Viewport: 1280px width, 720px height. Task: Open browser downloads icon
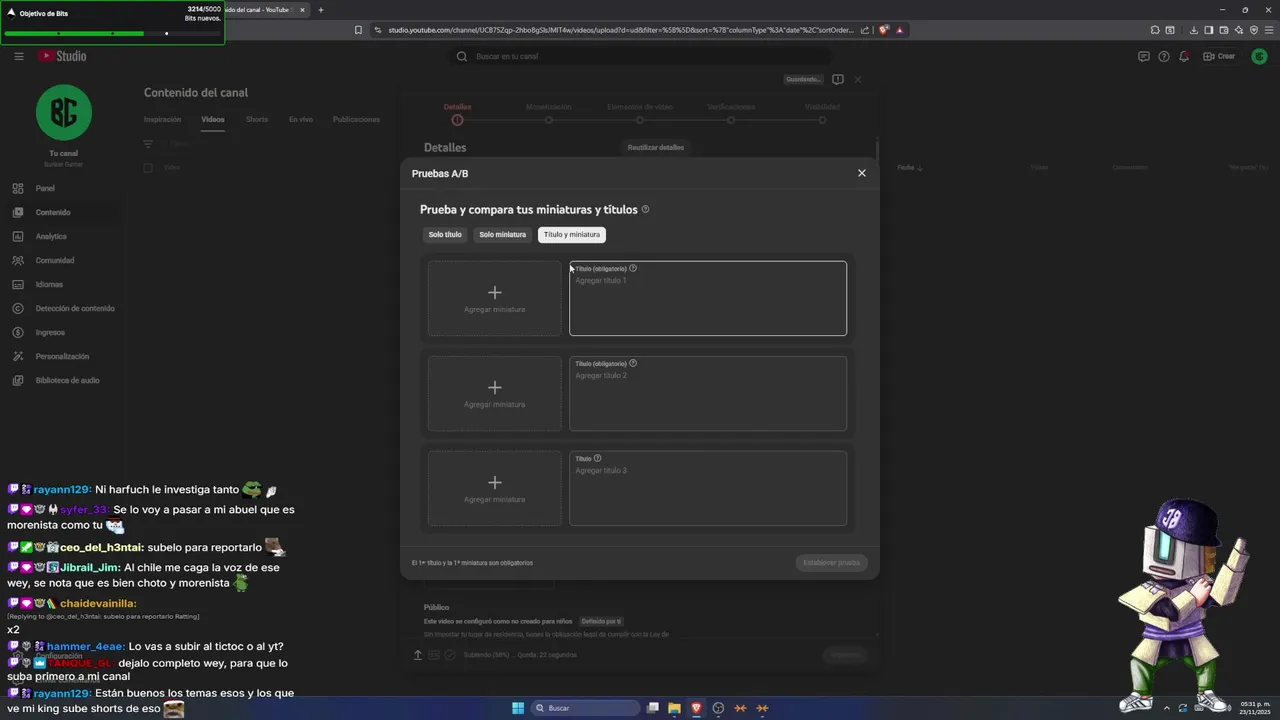tap(1194, 30)
